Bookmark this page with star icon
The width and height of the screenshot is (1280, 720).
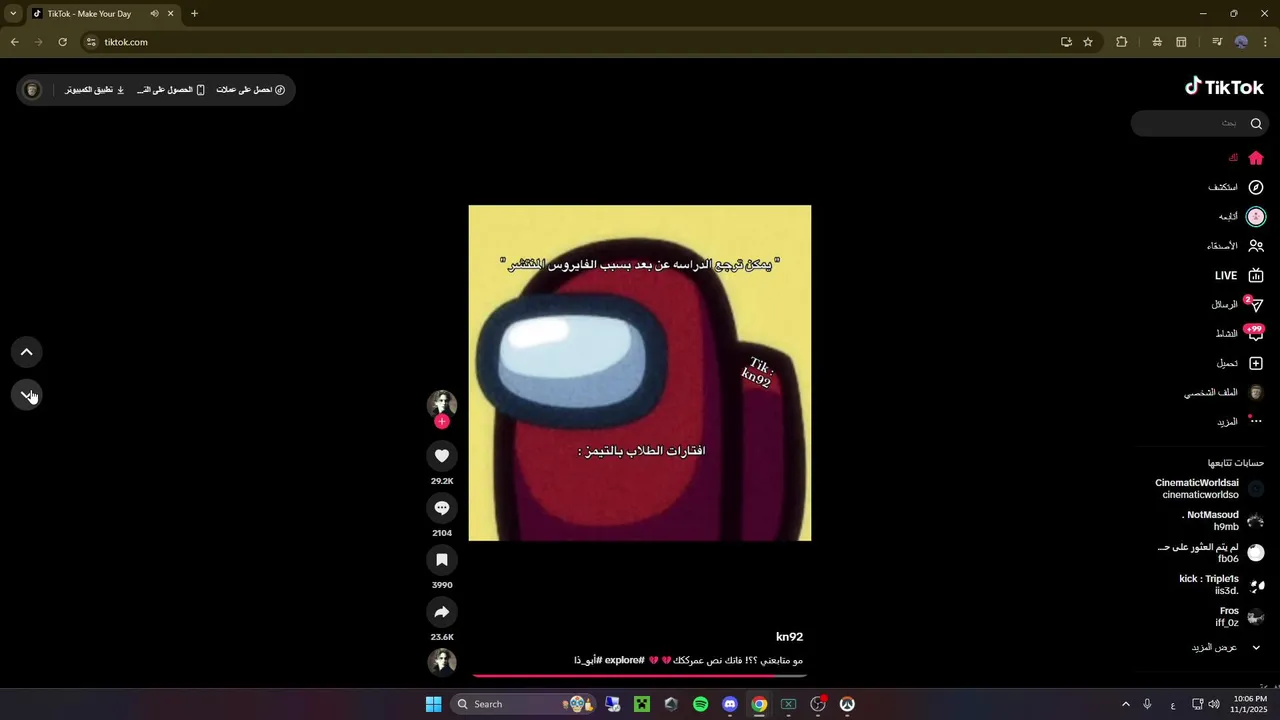(1088, 42)
